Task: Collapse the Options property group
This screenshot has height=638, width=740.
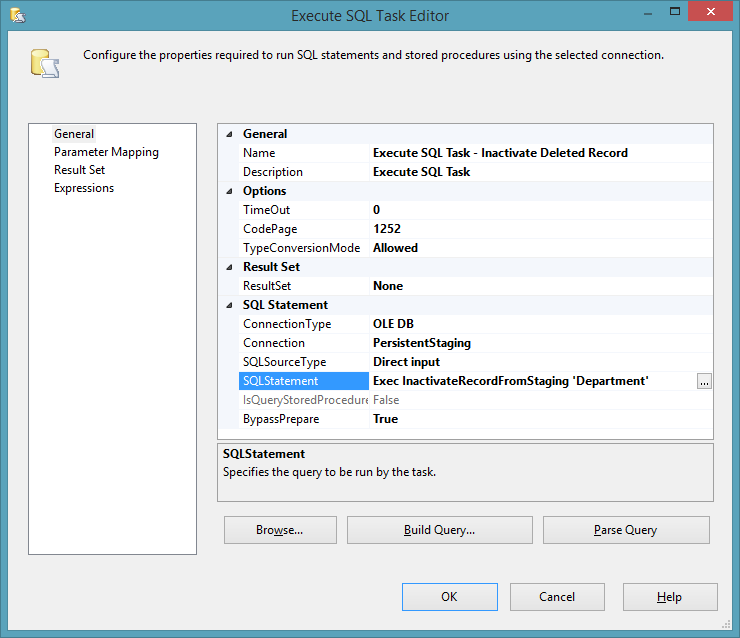Action: coord(229,191)
